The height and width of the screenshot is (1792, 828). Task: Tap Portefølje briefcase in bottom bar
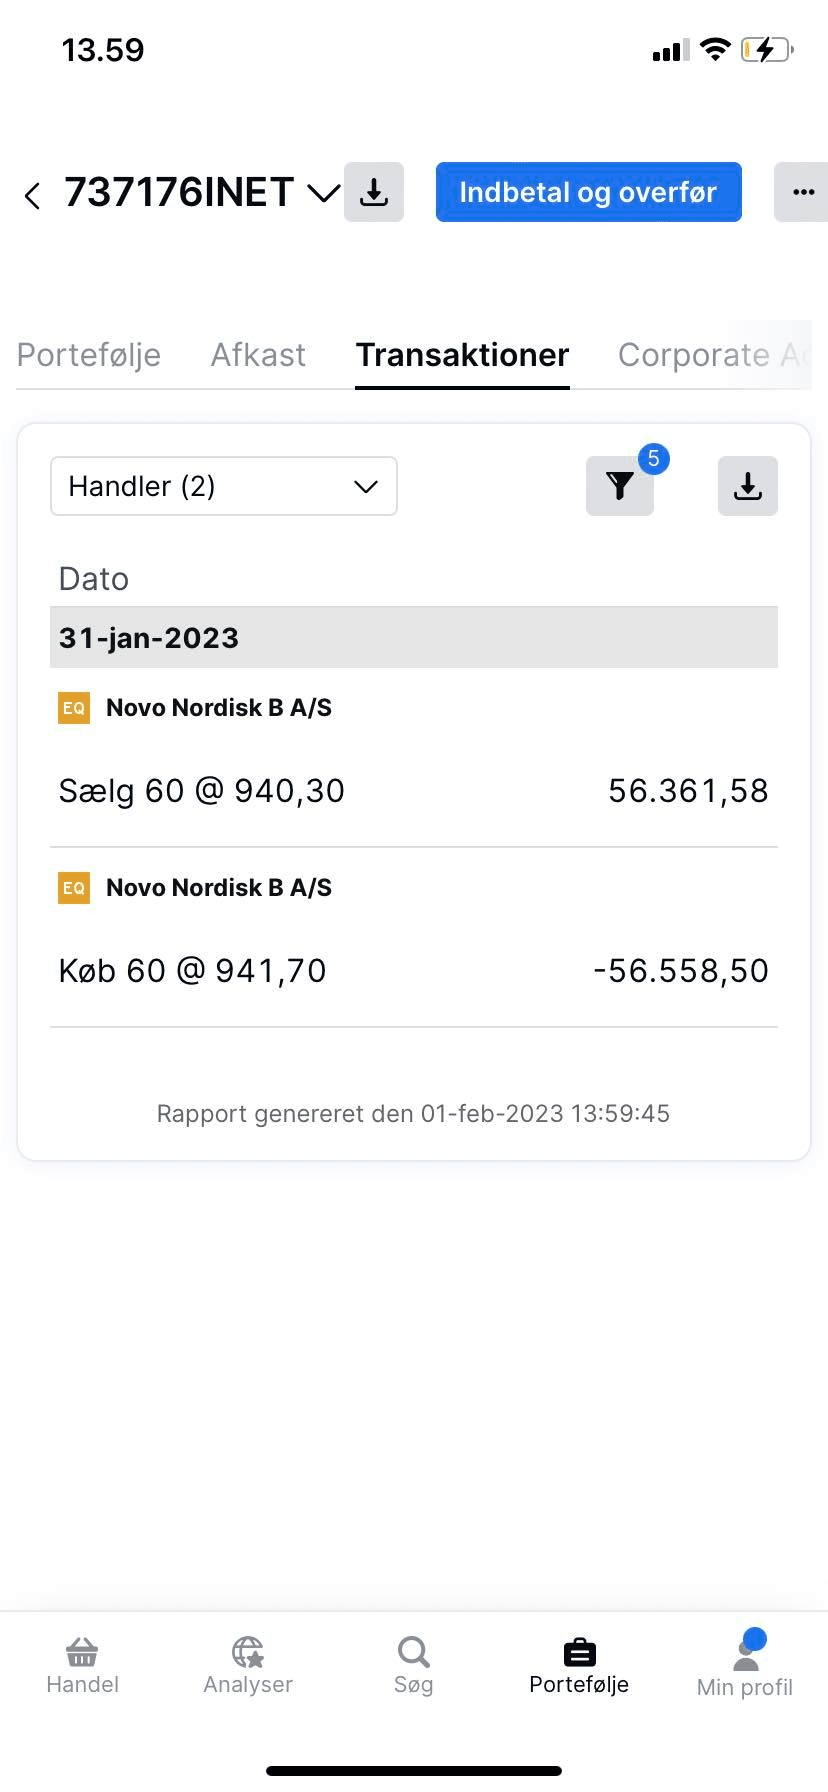(x=579, y=1666)
